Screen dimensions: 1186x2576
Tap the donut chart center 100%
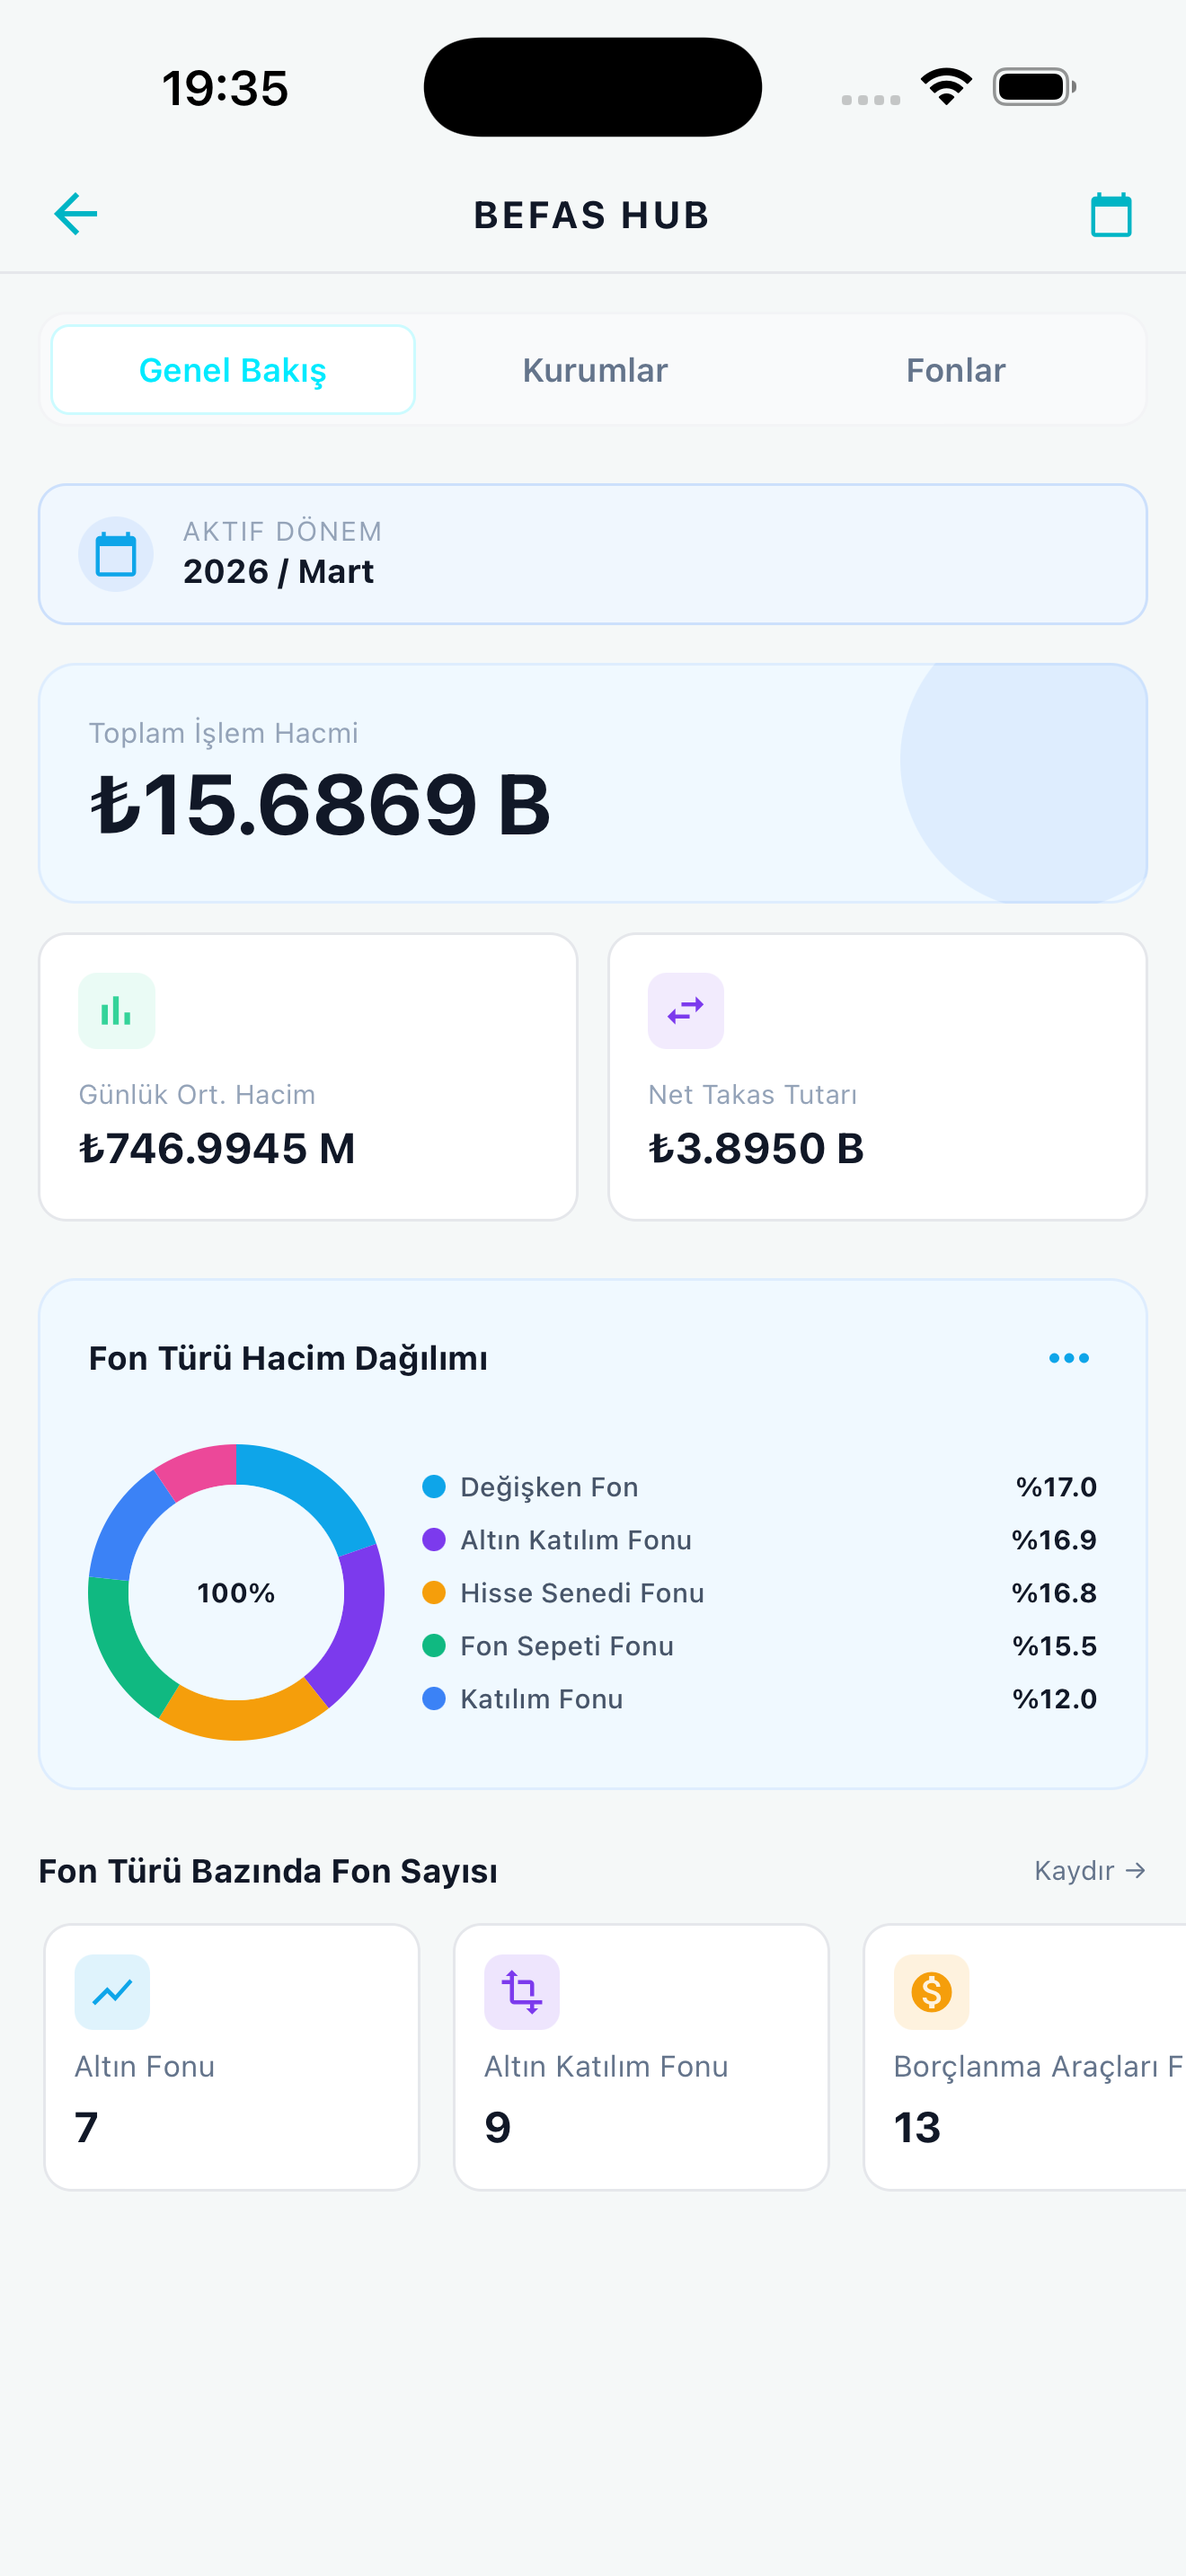[236, 1593]
